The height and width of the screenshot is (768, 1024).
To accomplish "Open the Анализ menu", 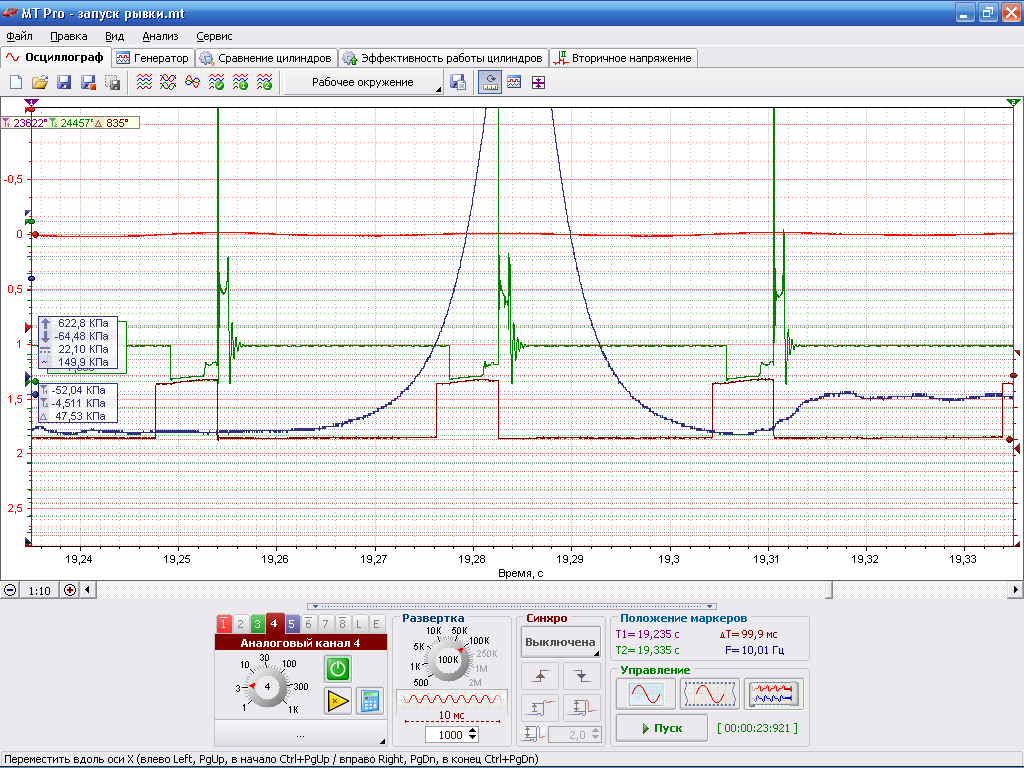I will click(x=160, y=37).
